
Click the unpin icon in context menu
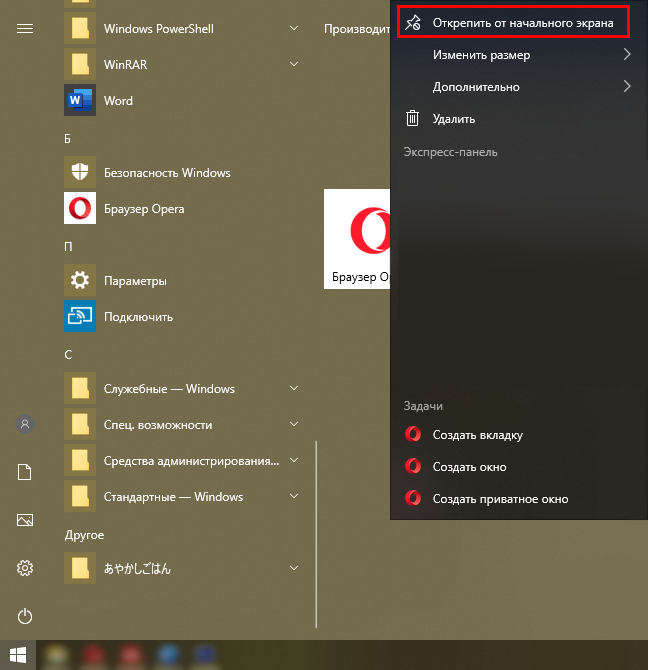pyautogui.click(x=413, y=23)
